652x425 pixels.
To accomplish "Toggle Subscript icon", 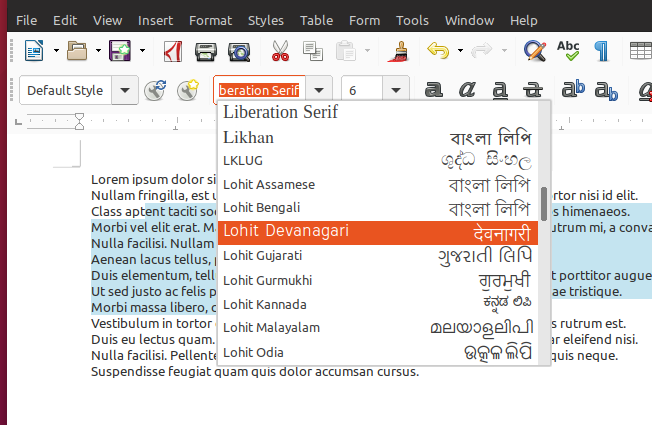I will pos(606,91).
